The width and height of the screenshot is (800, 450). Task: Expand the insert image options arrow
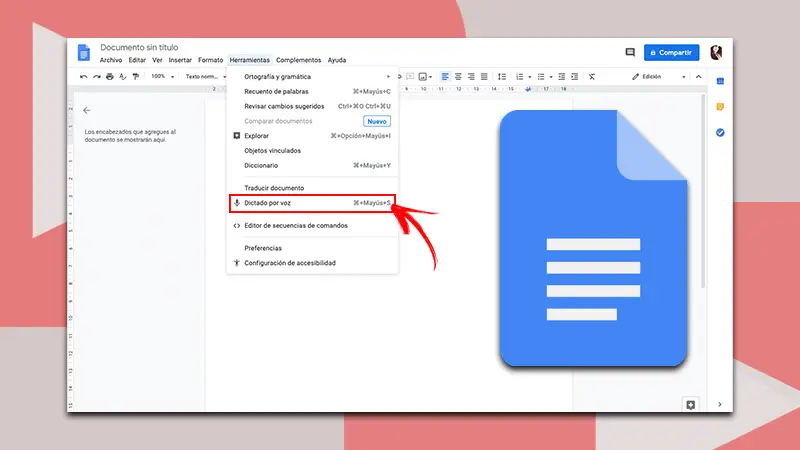coord(431,77)
